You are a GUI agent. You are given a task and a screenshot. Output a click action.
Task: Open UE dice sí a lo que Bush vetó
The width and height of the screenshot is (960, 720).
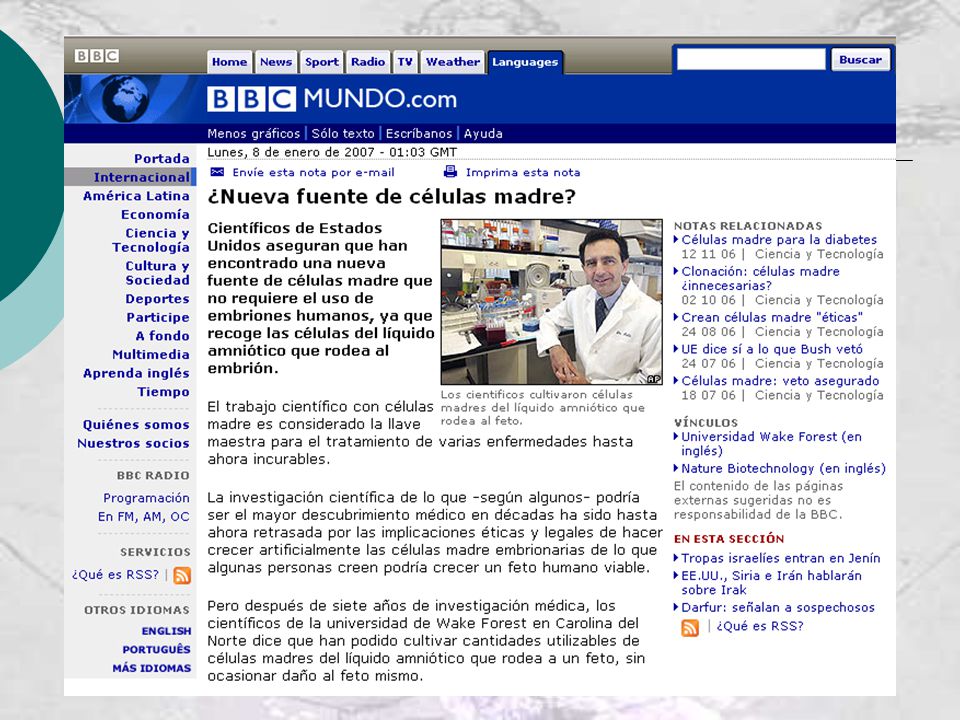tap(771, 349)
